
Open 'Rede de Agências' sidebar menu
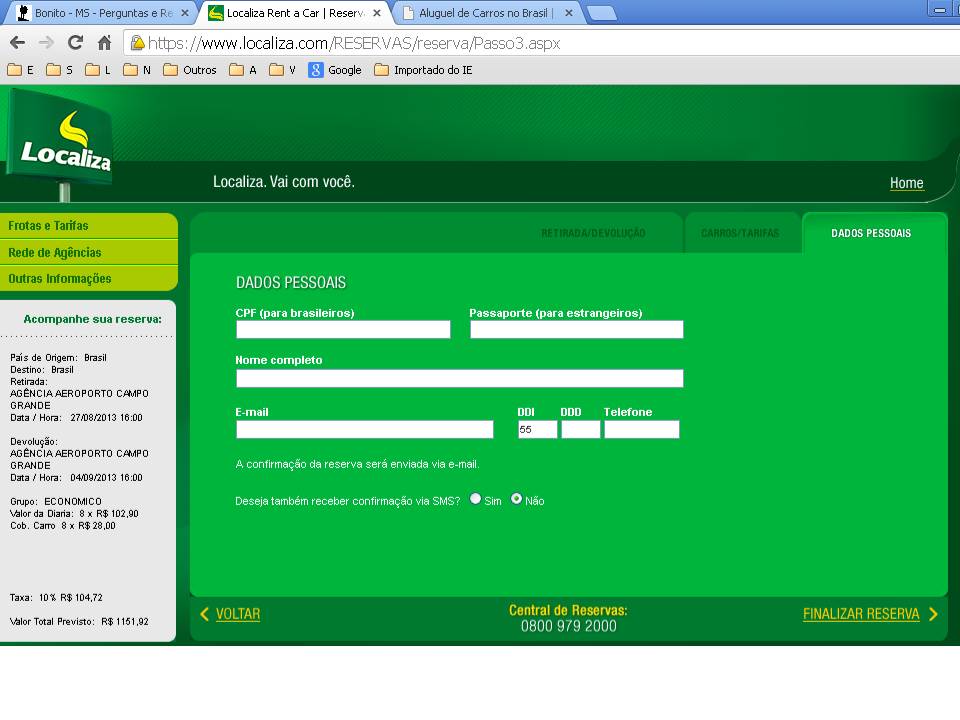pyautogui.click(x=89, y=252)
